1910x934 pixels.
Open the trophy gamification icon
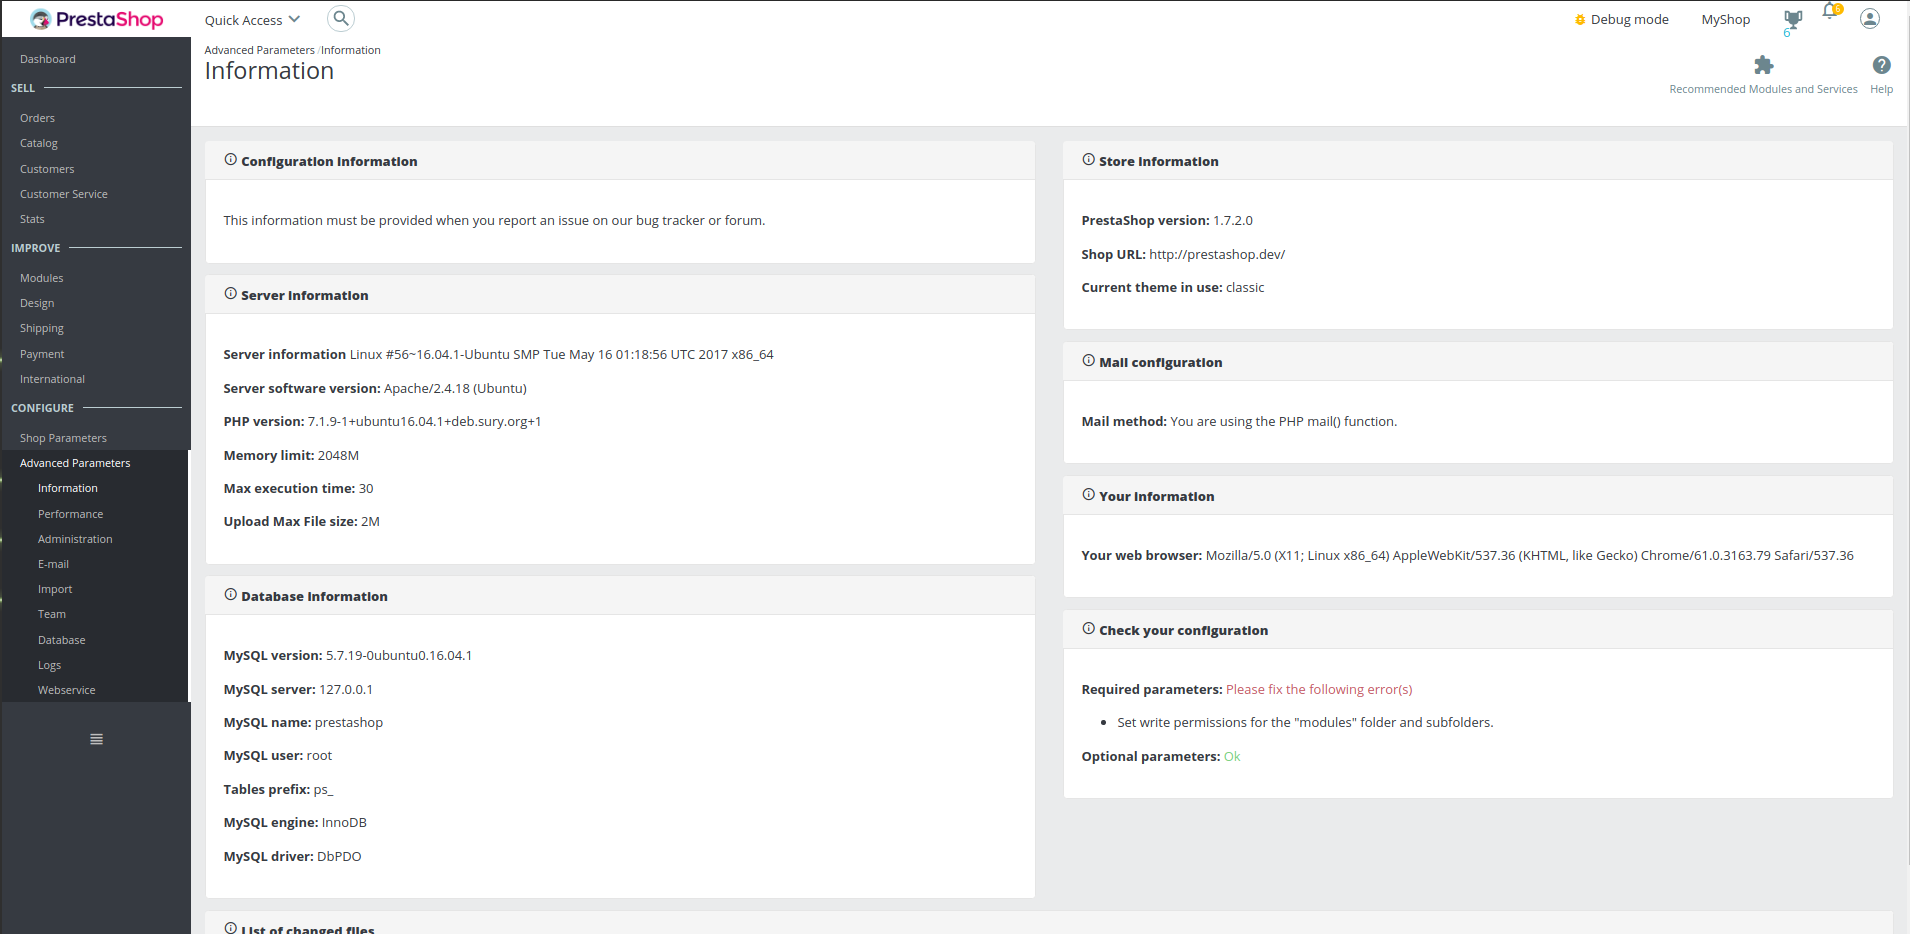pyautogui.click(x=1793, y=19)
